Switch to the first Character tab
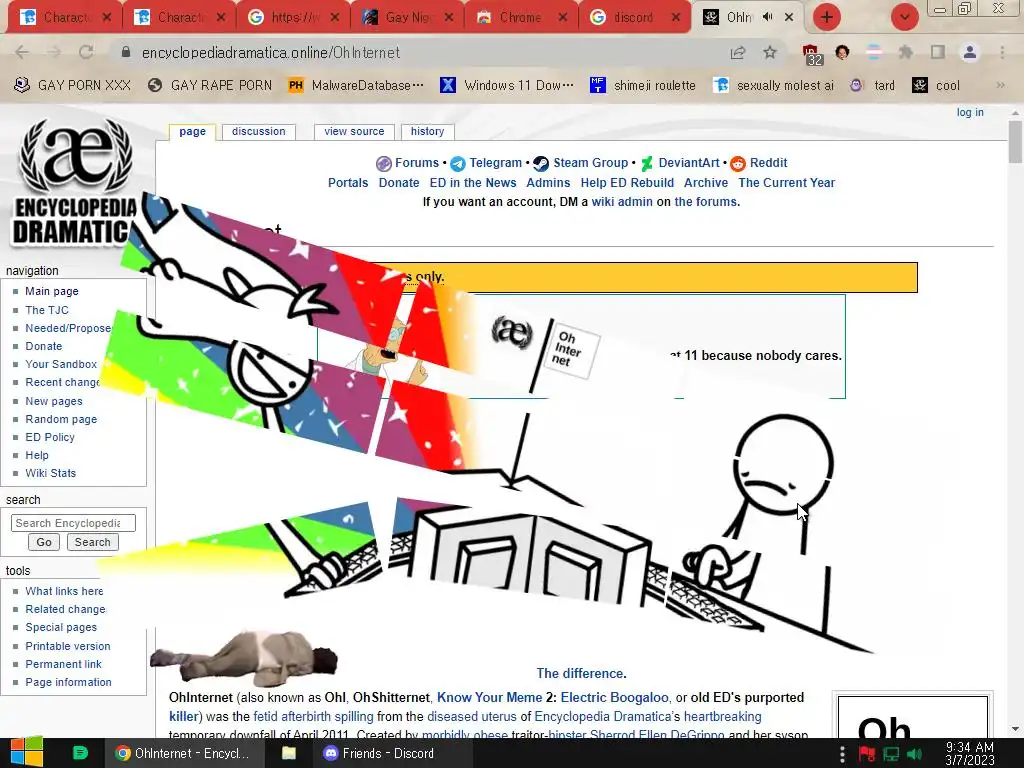1024x768 pixels. (x=65, y=17)
